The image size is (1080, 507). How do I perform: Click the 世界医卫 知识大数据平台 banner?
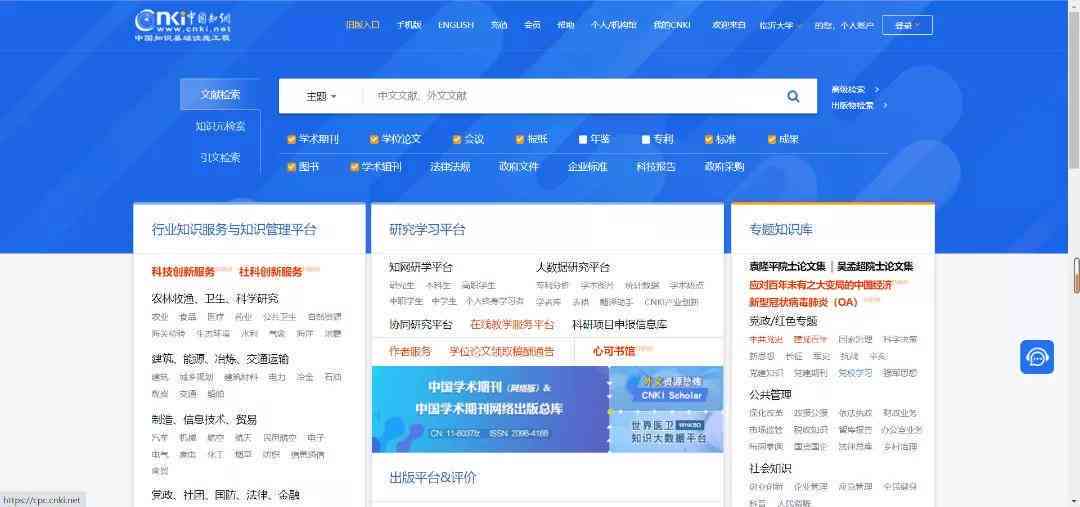click(666, 431)
